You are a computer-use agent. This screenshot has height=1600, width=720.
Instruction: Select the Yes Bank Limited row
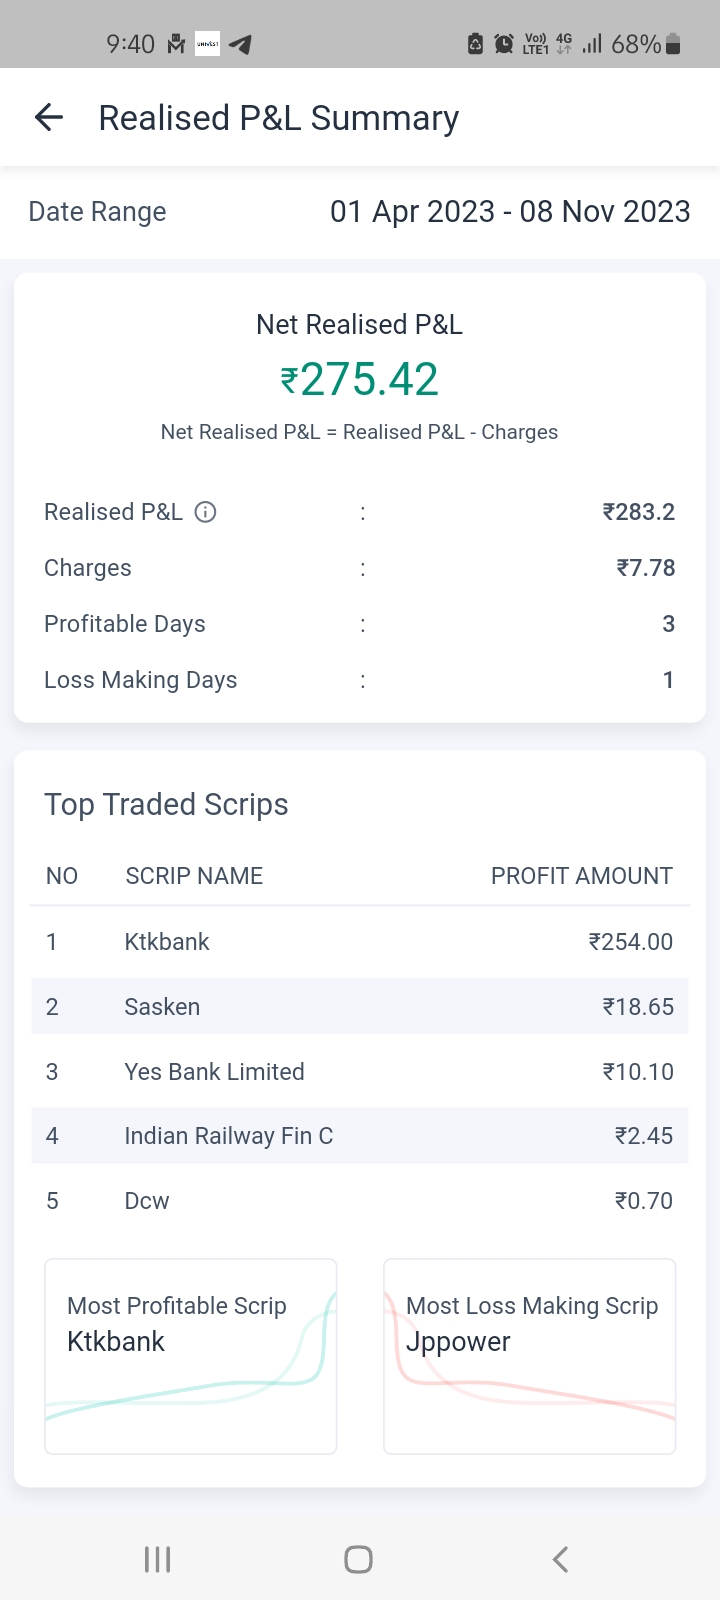359,1072
